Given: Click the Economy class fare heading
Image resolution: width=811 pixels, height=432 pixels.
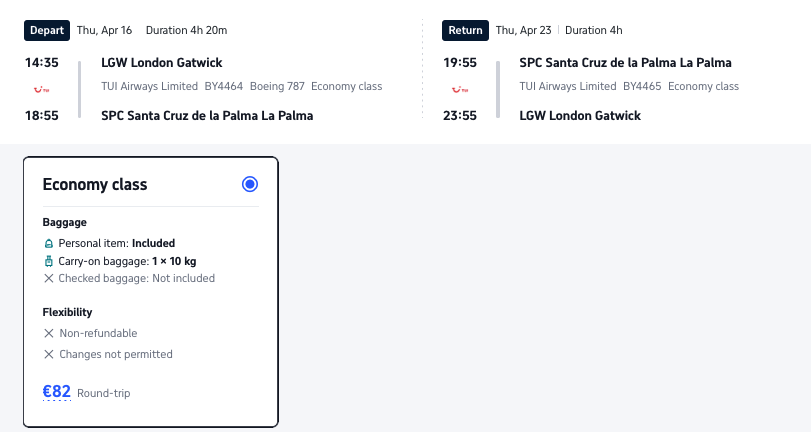Looking at the screenshot, I should (x=95, y=185).
